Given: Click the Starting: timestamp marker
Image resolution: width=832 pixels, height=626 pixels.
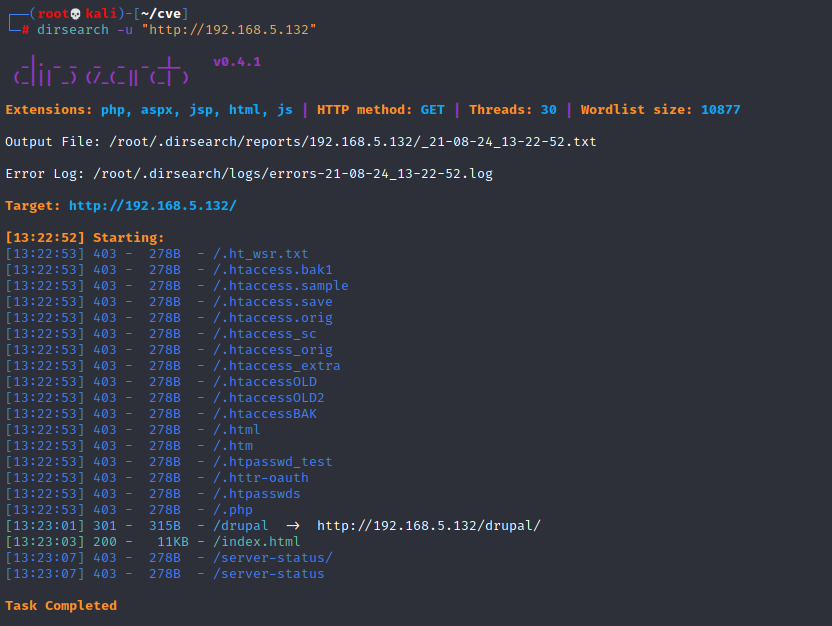Looking at the screenshot, I should (48, 237).
